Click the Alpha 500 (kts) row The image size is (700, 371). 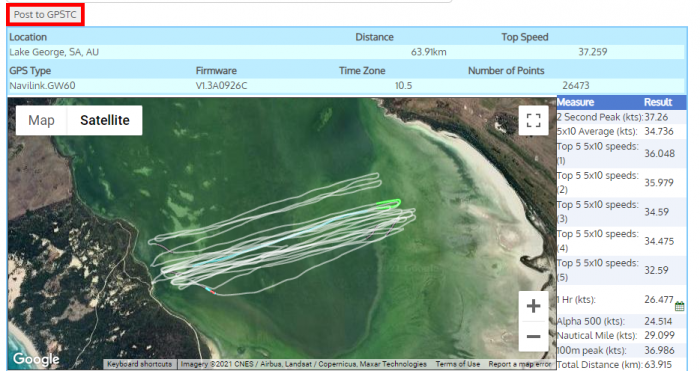[x=621, y=321]
